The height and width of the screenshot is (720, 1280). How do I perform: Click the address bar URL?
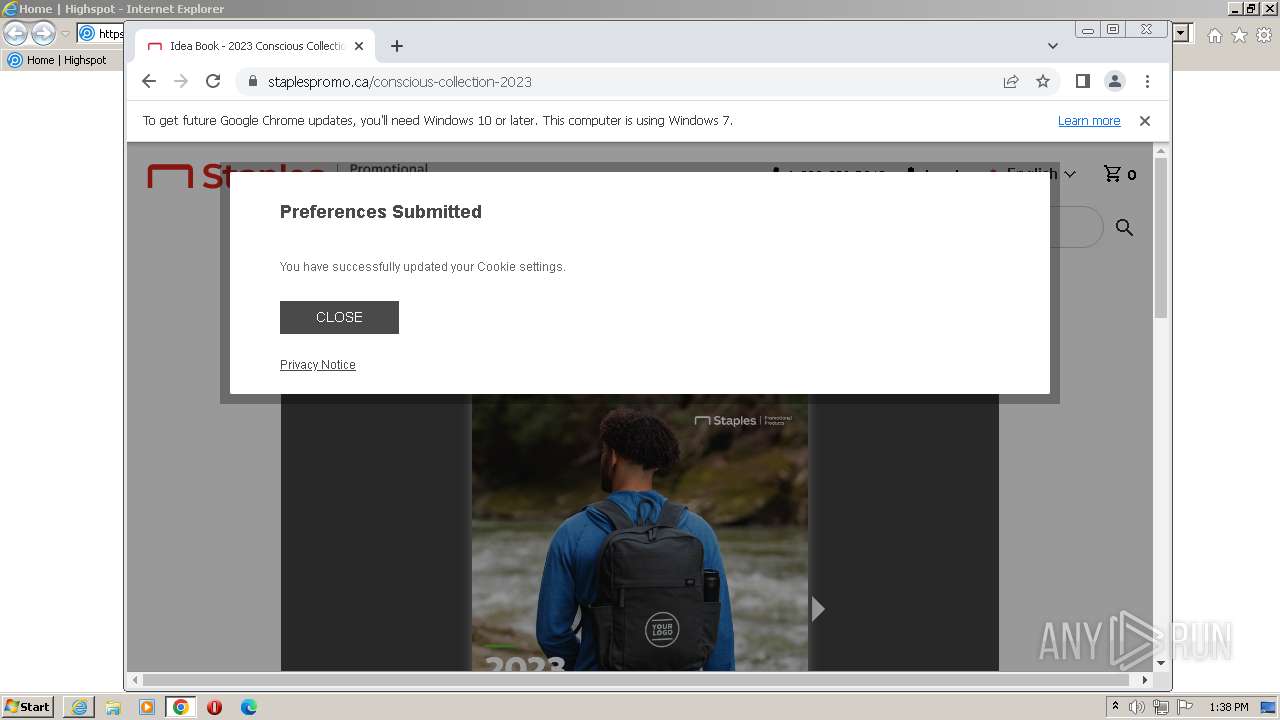pyautogui.click(x=400, y=82)
